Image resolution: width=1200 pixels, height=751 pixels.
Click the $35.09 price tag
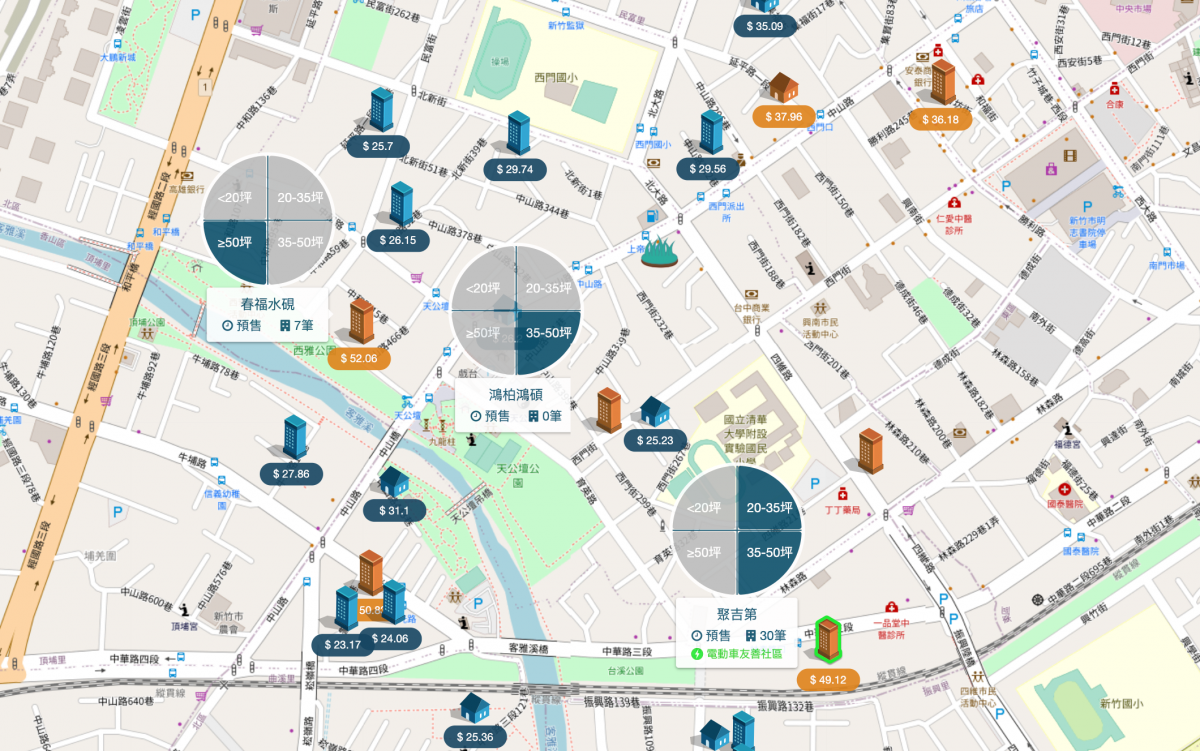[x=765, y=26]
